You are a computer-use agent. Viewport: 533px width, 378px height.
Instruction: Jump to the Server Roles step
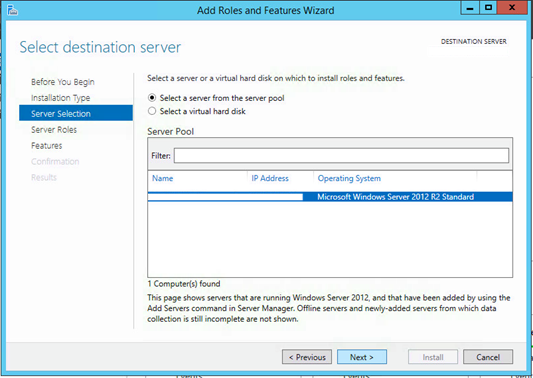[54, 130]
